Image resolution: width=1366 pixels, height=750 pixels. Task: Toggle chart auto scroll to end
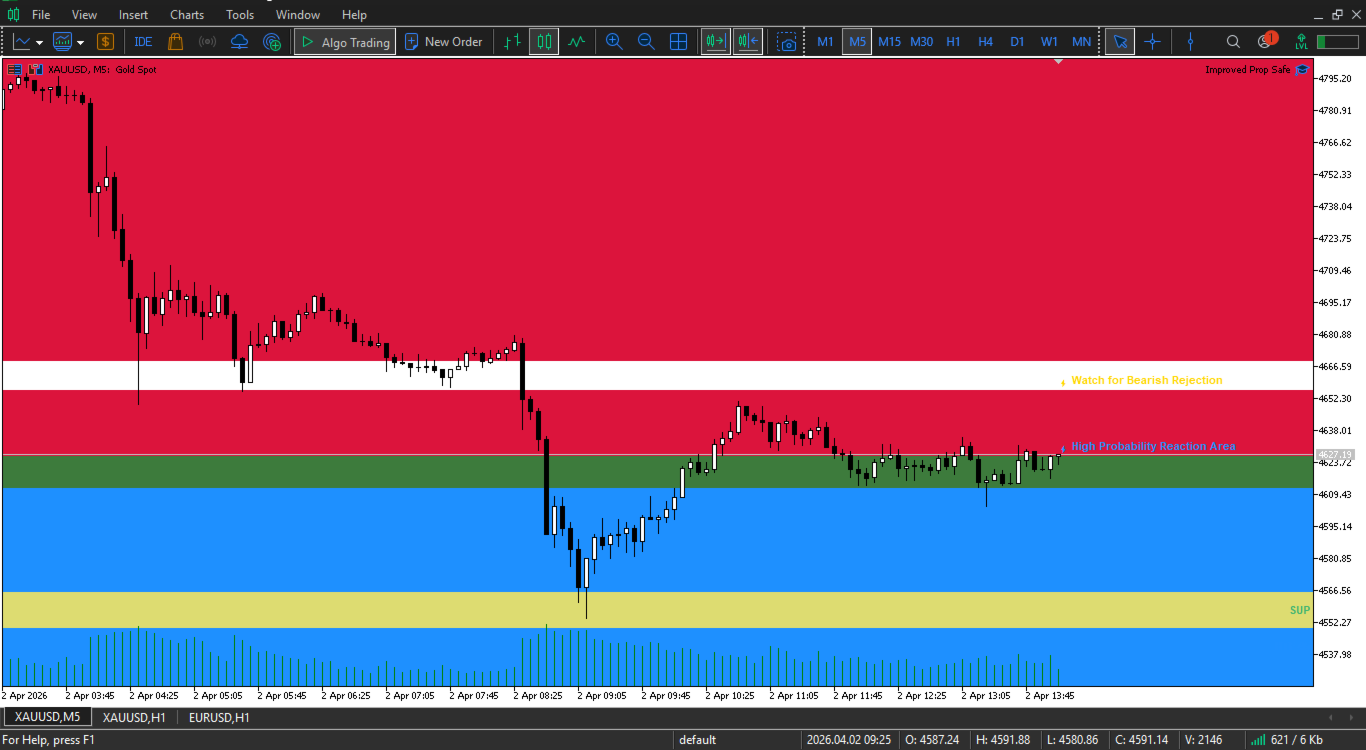[715, 42]
